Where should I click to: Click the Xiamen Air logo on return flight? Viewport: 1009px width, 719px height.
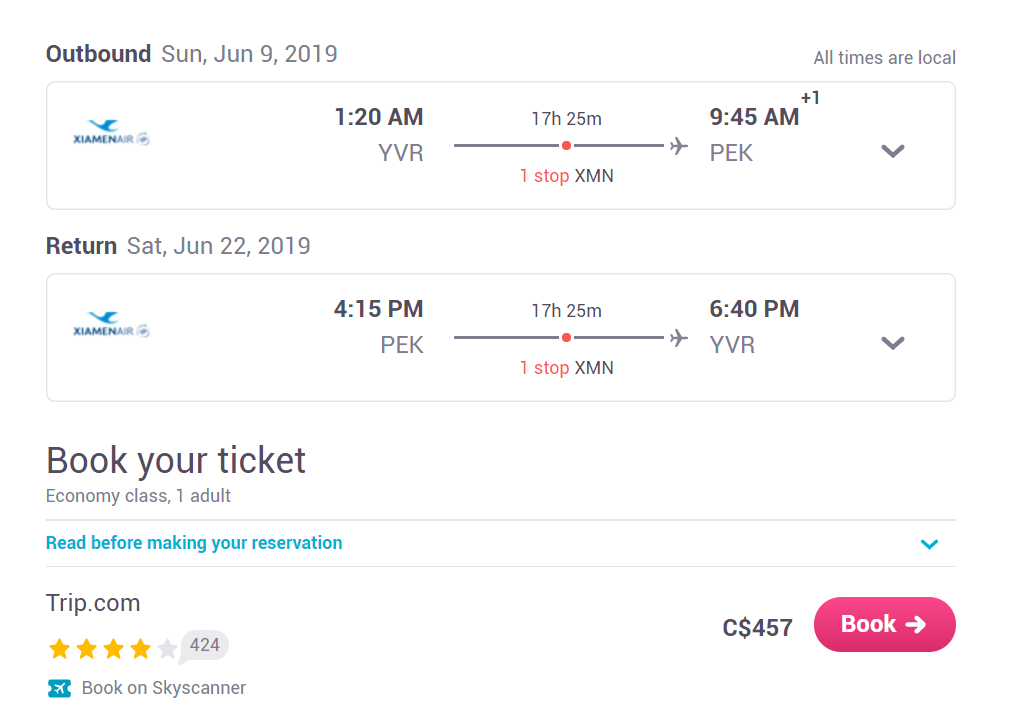(x=111, y=324)
